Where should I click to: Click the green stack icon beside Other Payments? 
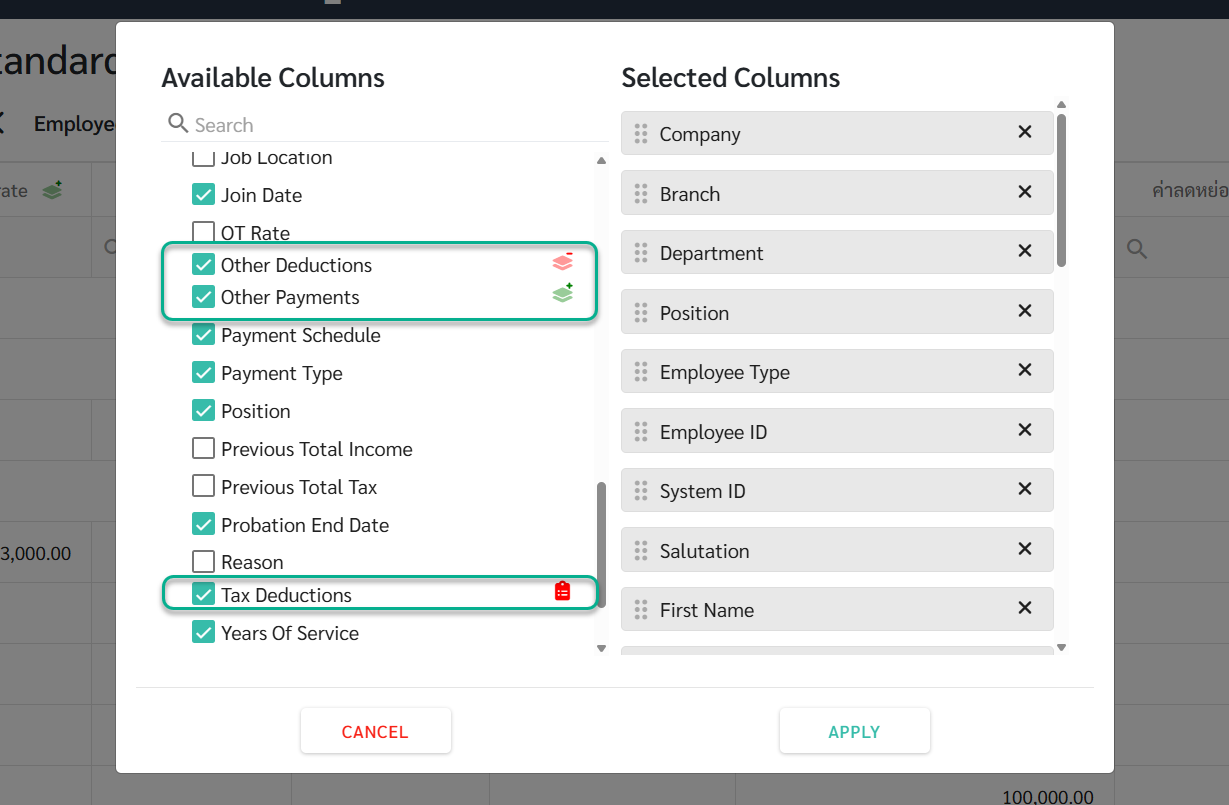(563, 294)
